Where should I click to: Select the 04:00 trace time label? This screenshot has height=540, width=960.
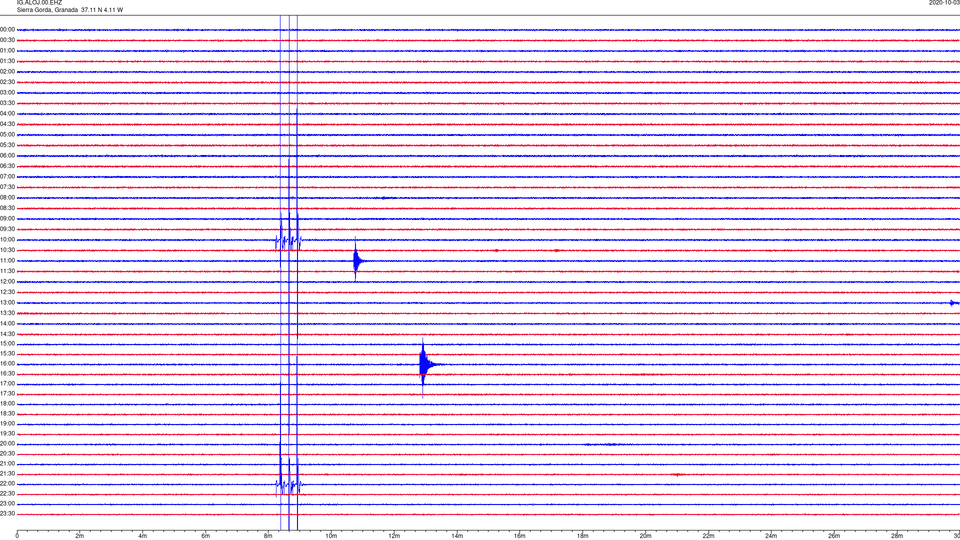click(7, 114)
